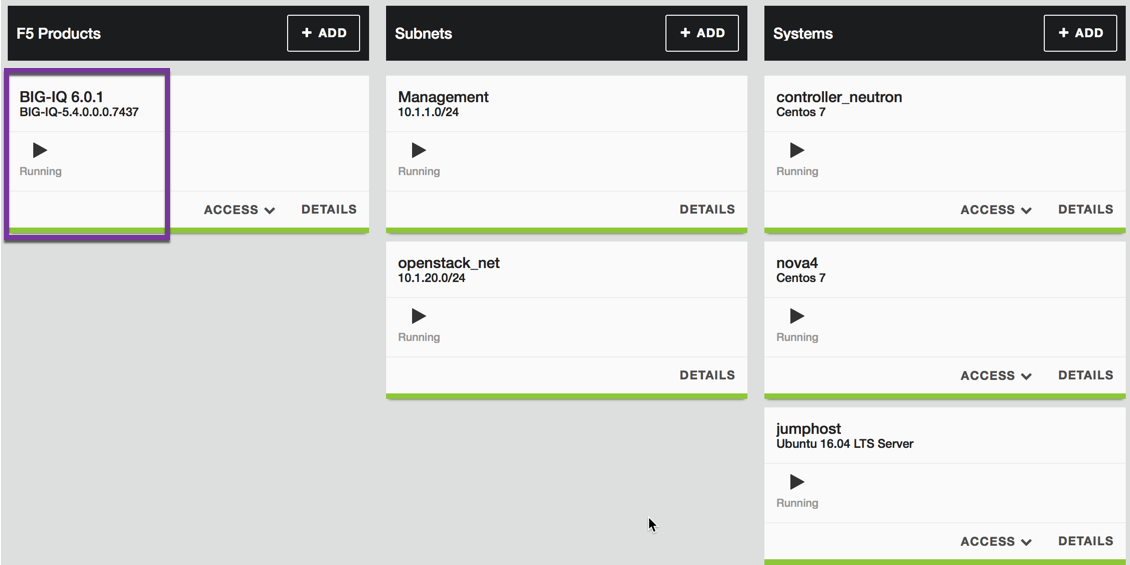The height and width of the screenshot is (565, 1130).
Task: Open DETAILS for openstack_net subnet
Action: (x=707, y=375)
